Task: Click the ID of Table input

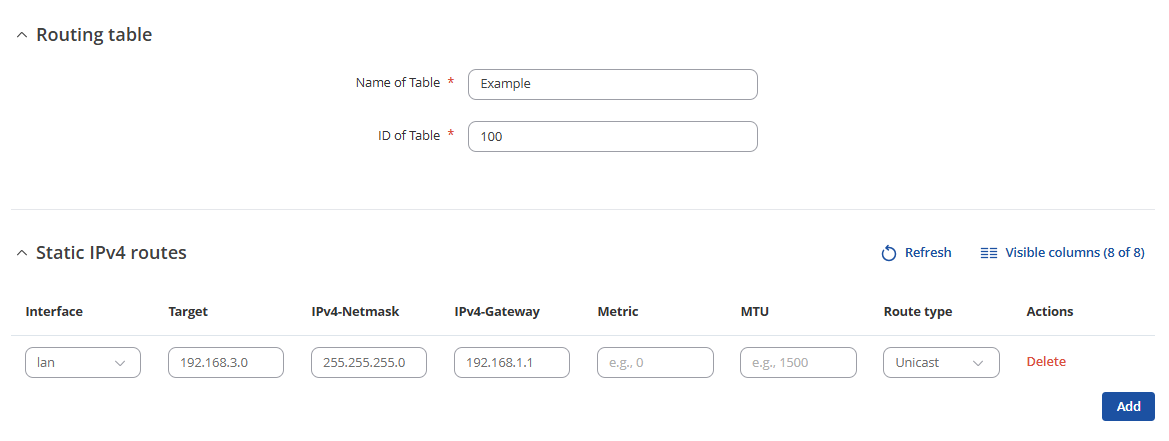Action: pyautogui.click(x=612, y=136)
